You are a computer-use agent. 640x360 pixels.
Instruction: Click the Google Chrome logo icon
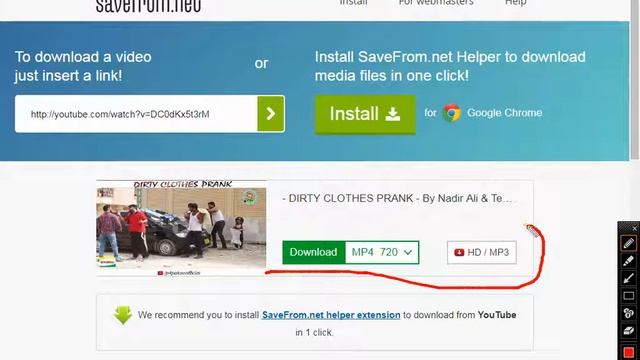pos(452,113)
